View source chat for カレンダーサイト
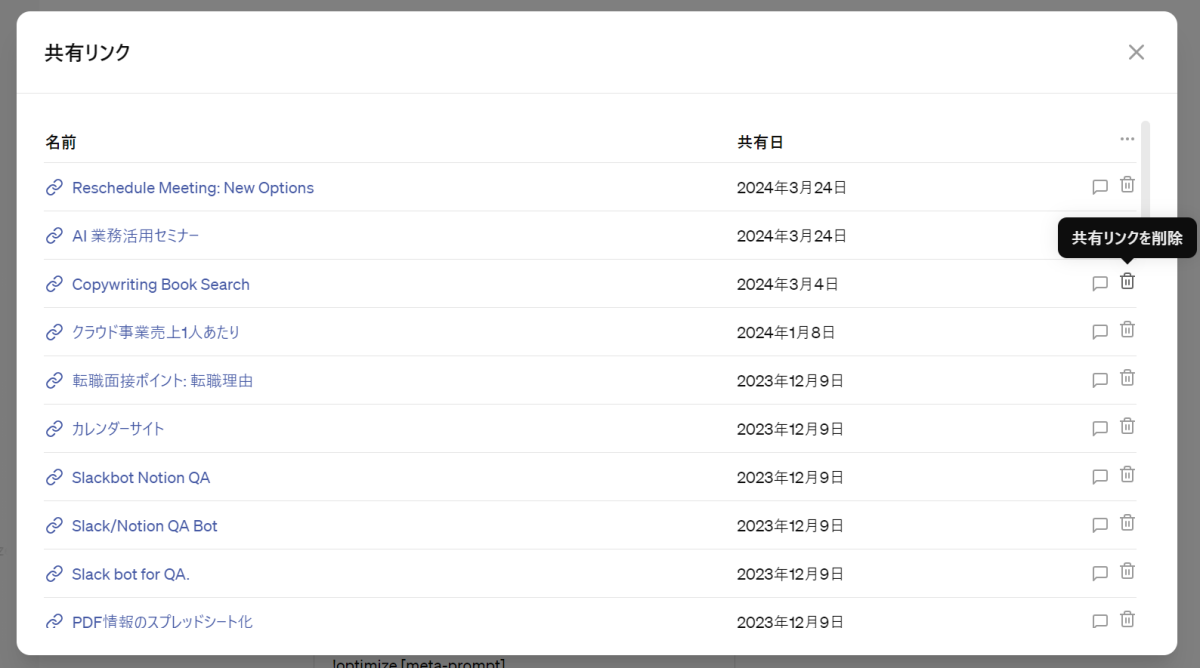Viewport: 1200px width, 668px height. tap(1100, 428)
